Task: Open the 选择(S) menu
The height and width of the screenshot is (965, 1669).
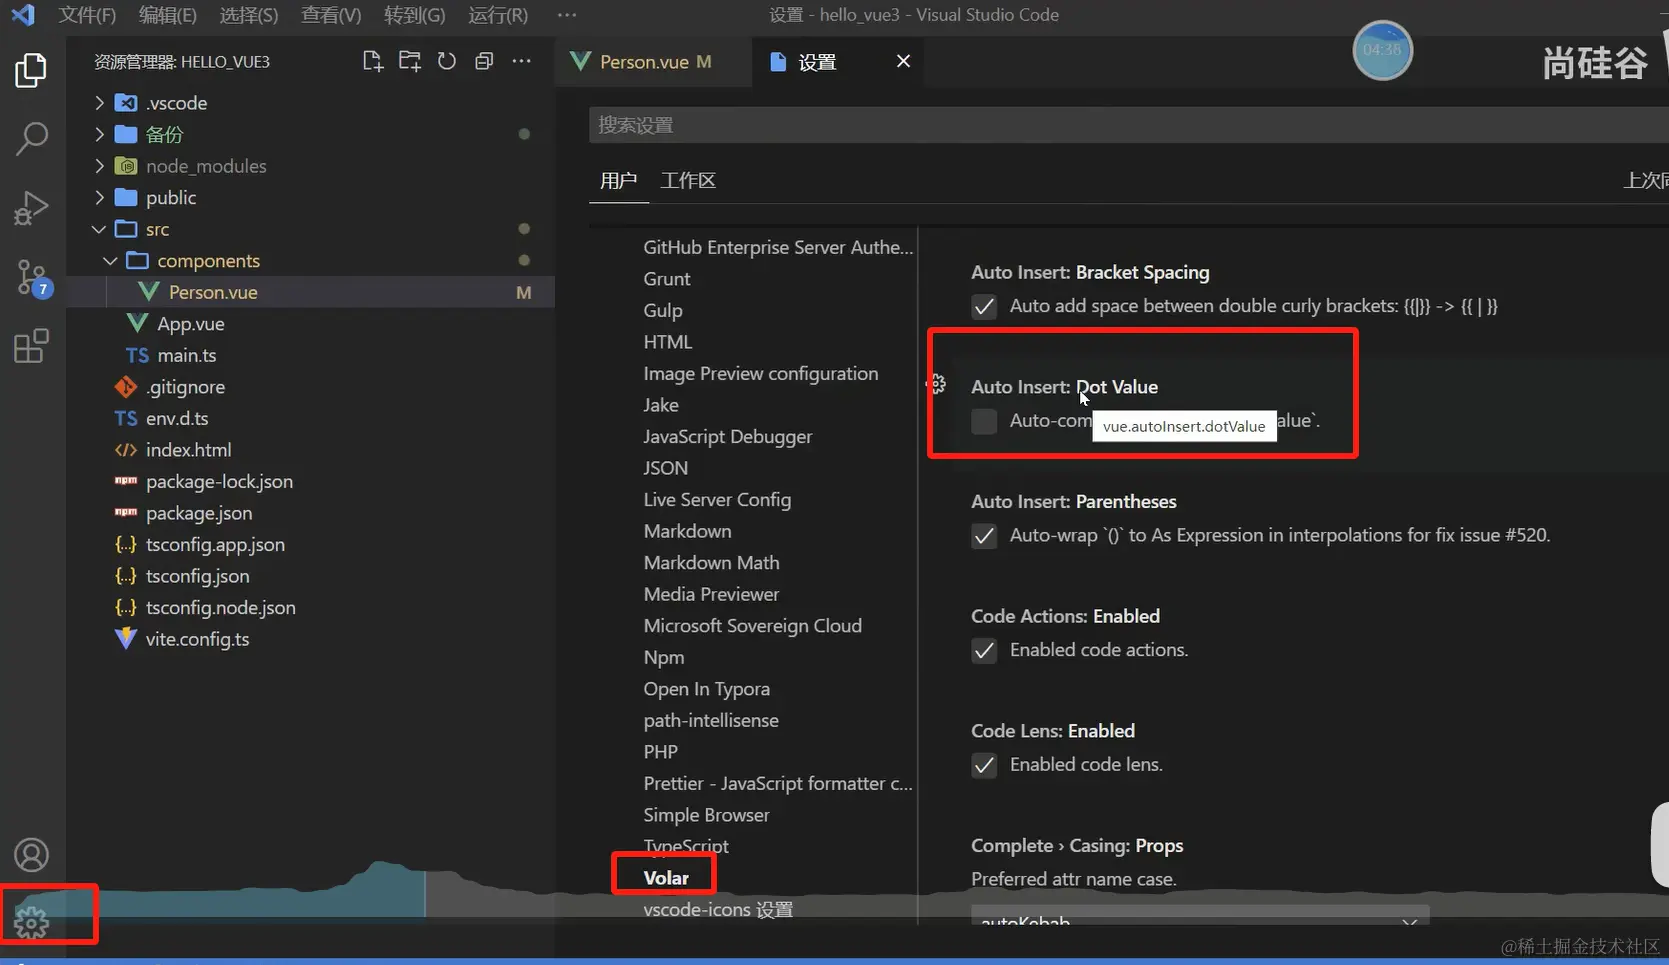Action: (x=249, y=15)
